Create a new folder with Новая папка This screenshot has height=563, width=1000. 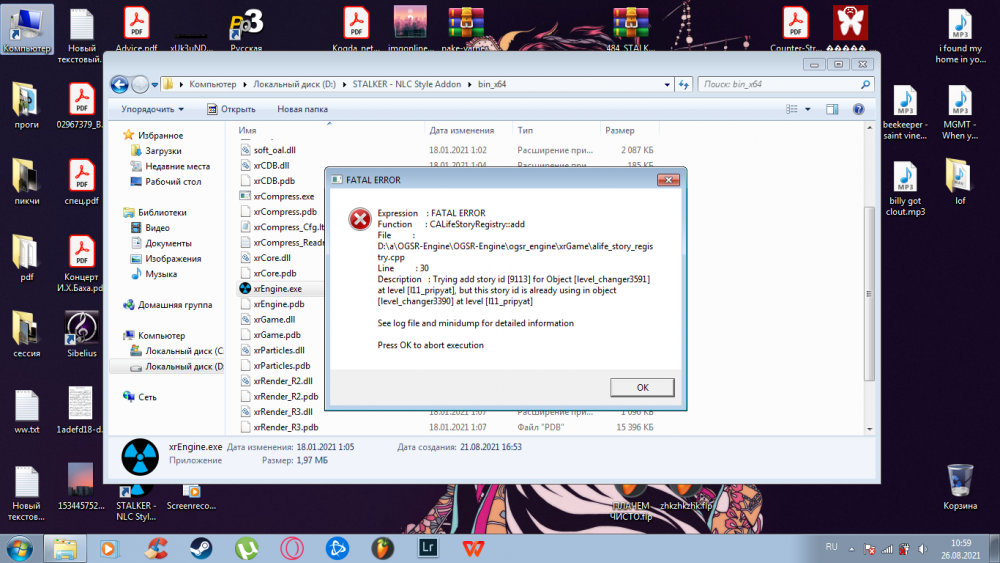coord(302,109)
